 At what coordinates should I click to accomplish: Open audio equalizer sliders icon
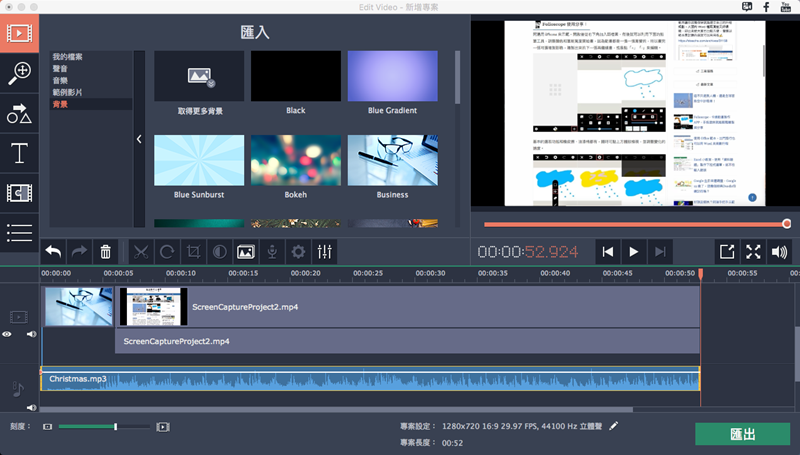pos(324,252)
